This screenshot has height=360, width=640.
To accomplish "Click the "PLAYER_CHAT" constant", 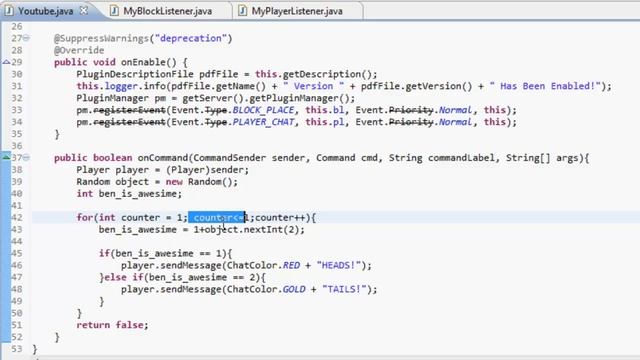I will 263,122.
